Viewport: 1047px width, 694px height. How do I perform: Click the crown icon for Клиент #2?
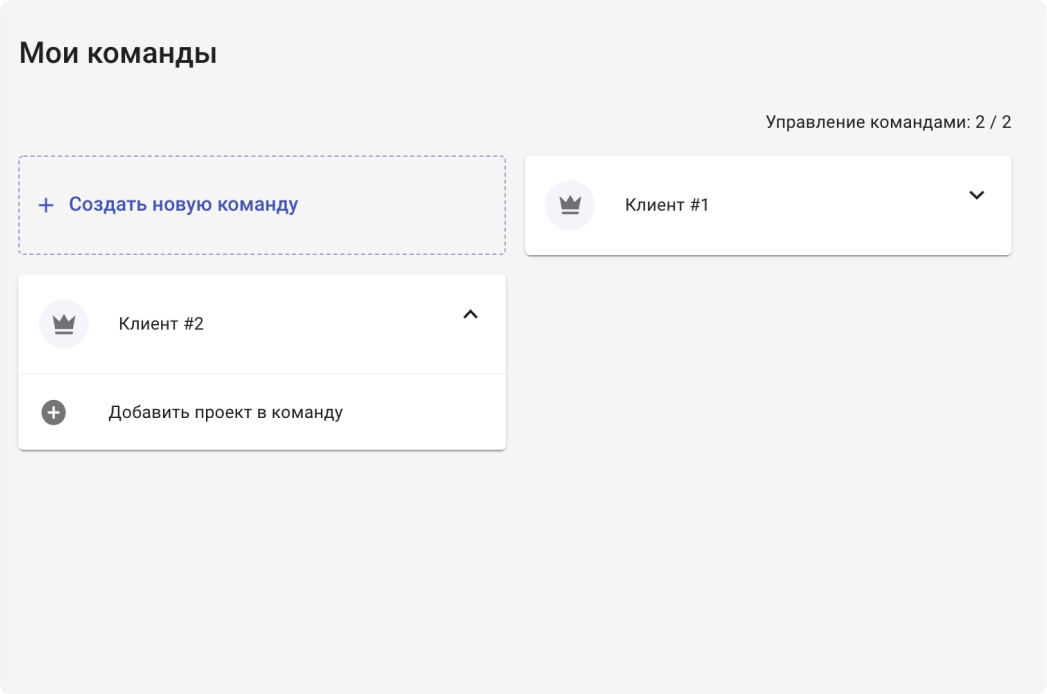64,324
